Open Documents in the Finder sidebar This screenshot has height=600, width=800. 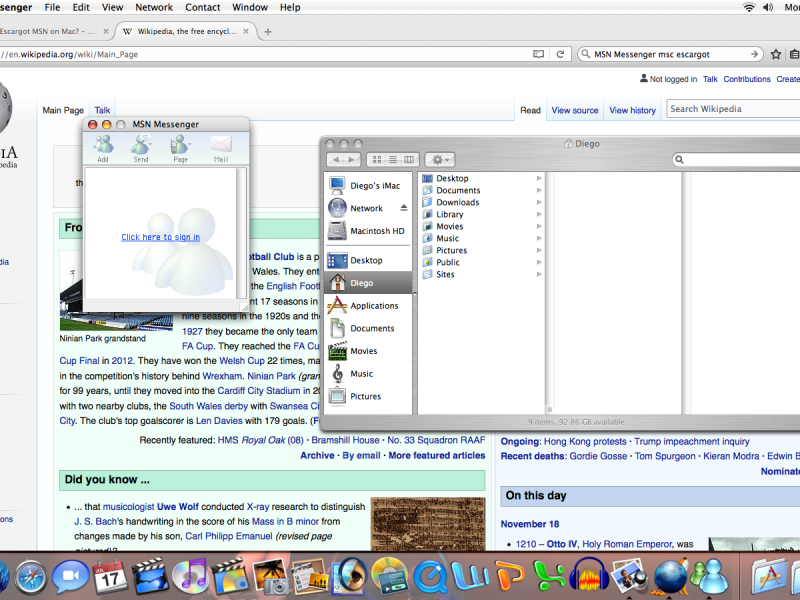pos(368,328)
